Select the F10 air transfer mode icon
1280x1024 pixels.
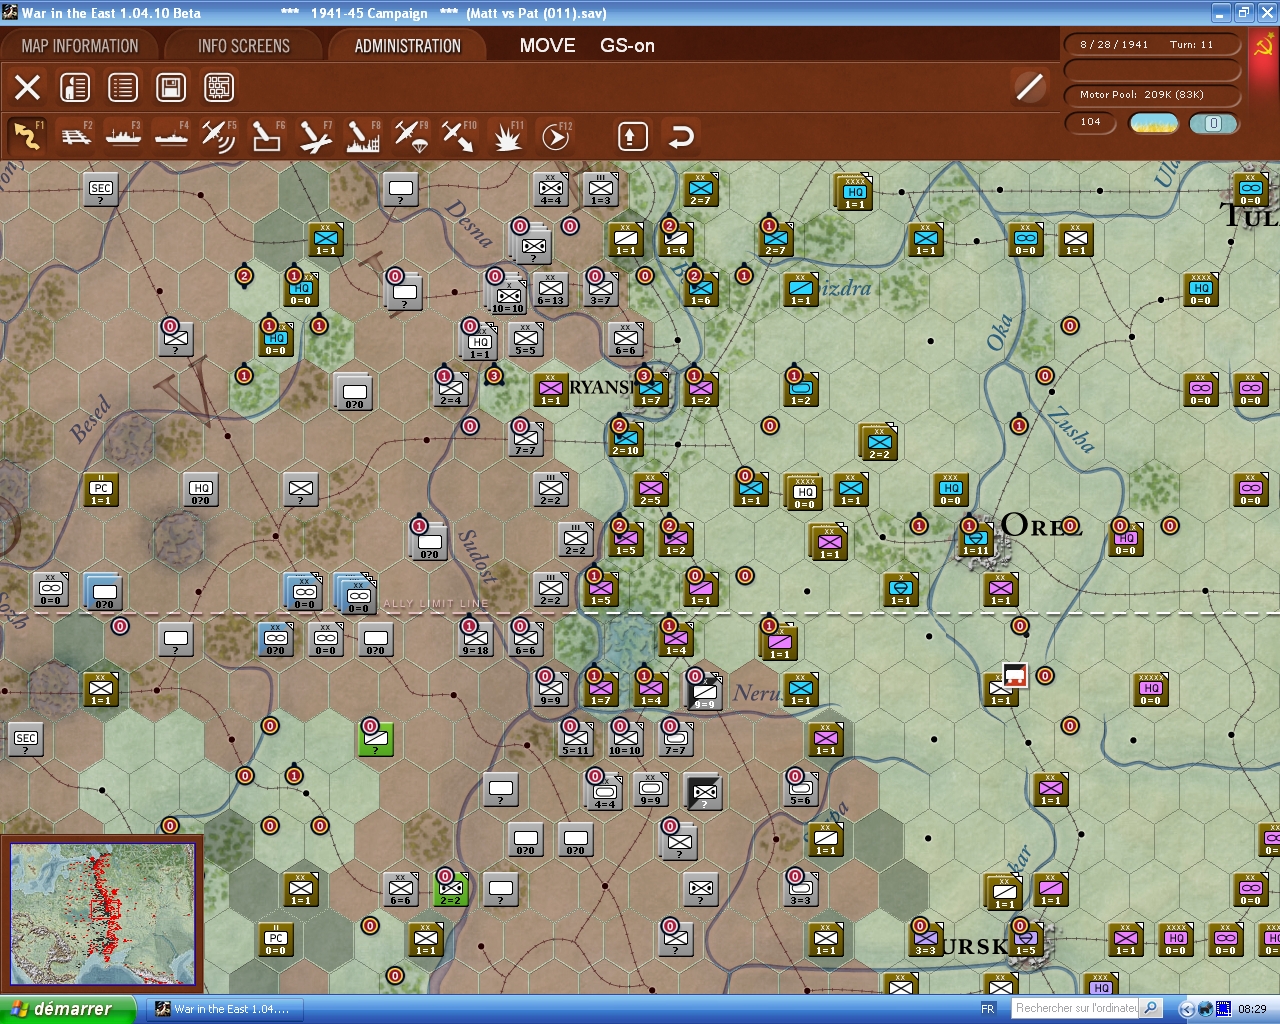pyautogui.click(x=459, y=136)
